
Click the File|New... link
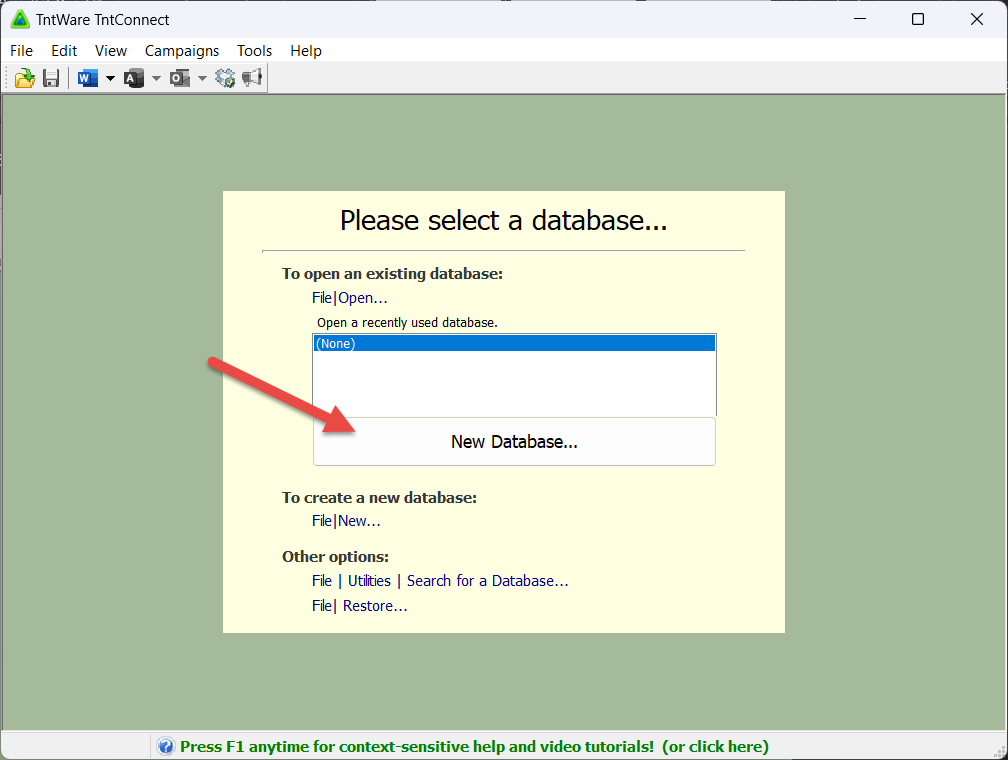[346, 521]
